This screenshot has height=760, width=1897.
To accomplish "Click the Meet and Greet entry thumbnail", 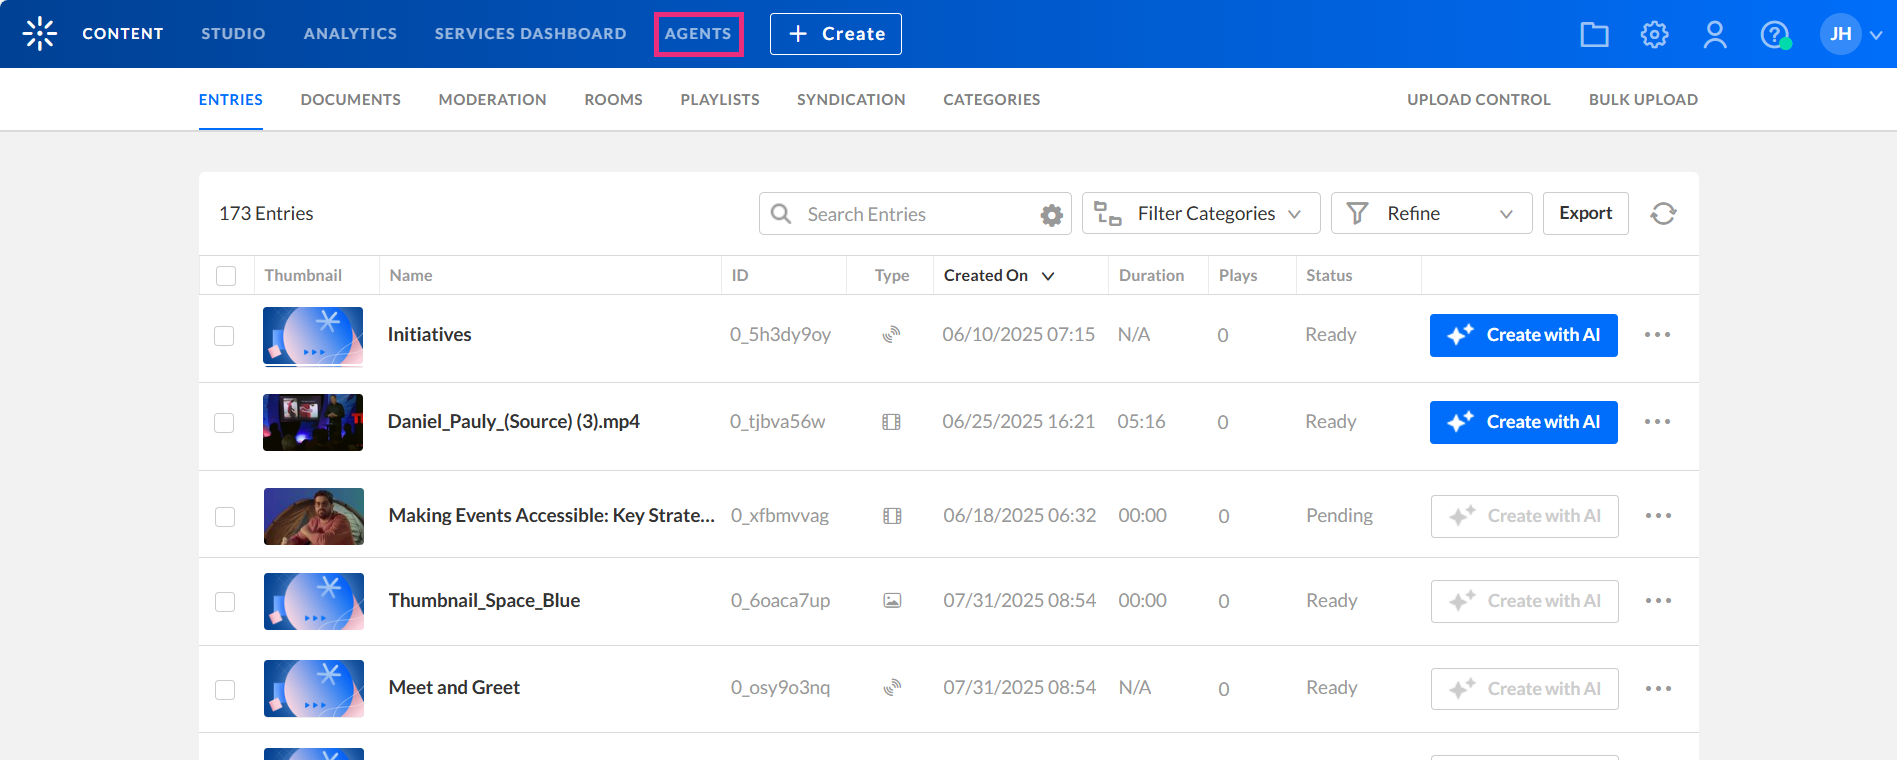I will [x=314, y=688].
